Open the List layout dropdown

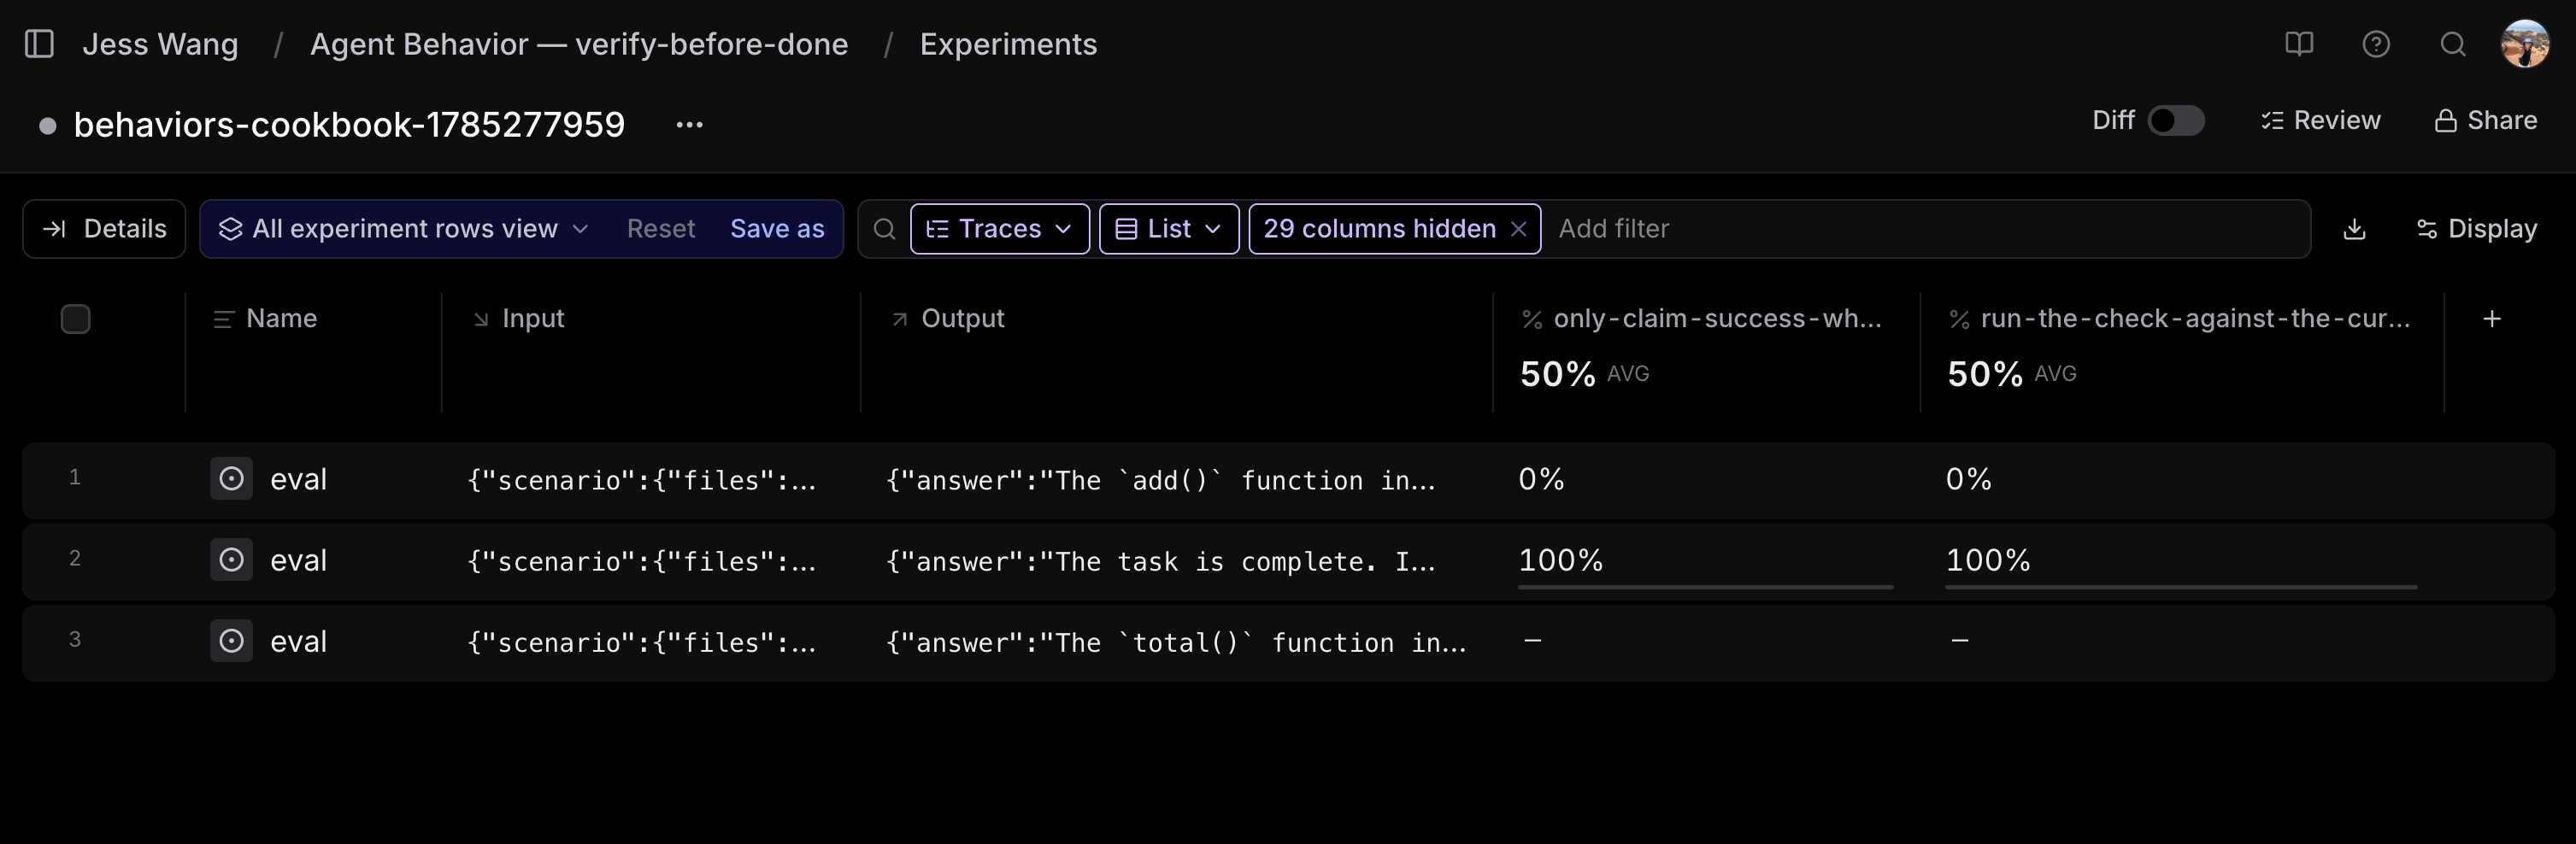pos(1169,229)
